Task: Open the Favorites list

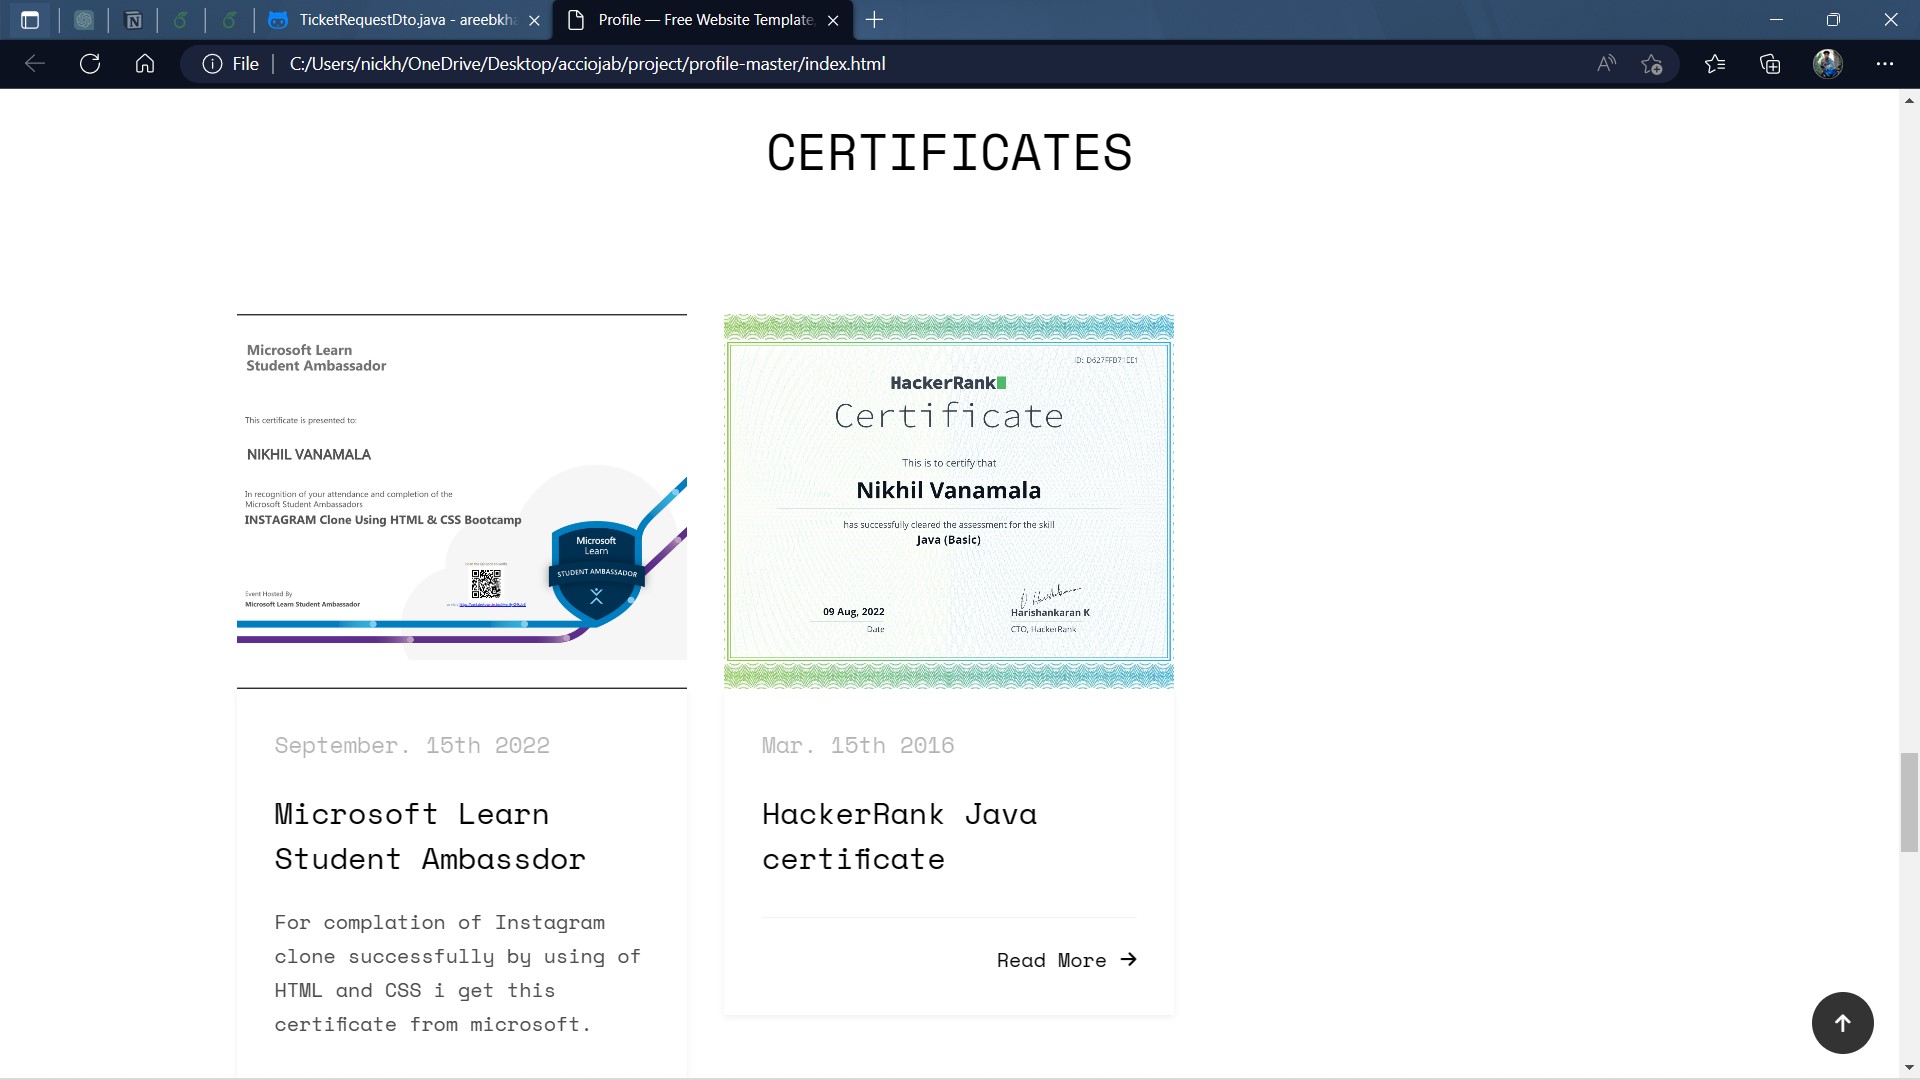Action: 1715,63
